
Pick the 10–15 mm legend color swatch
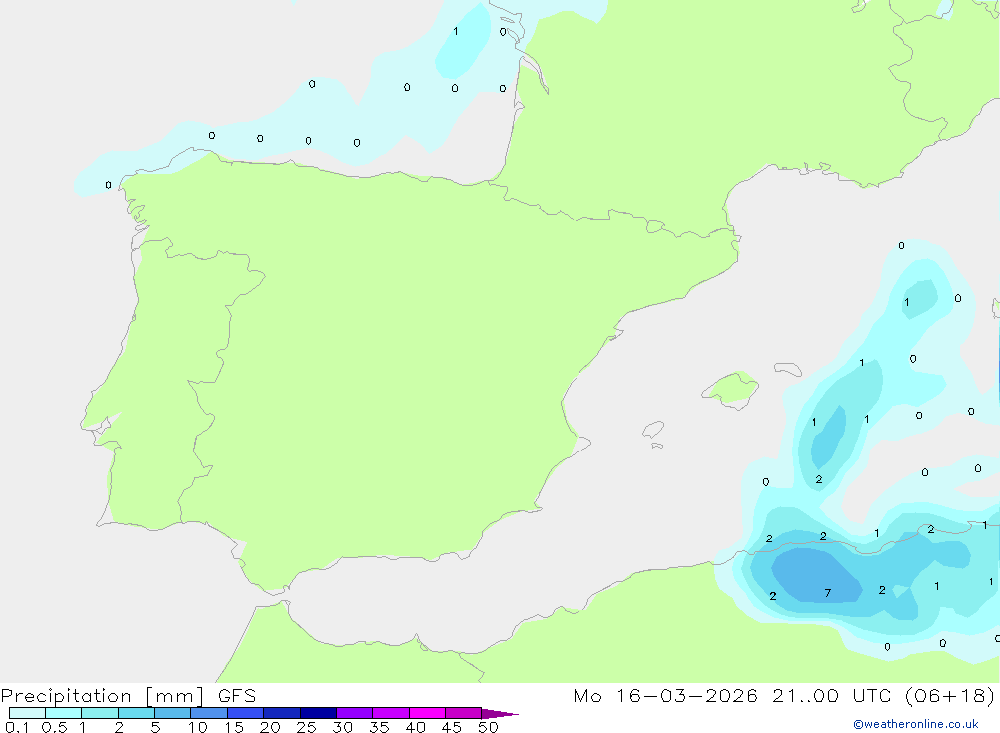pyautogui.click(x=209, y=713)
